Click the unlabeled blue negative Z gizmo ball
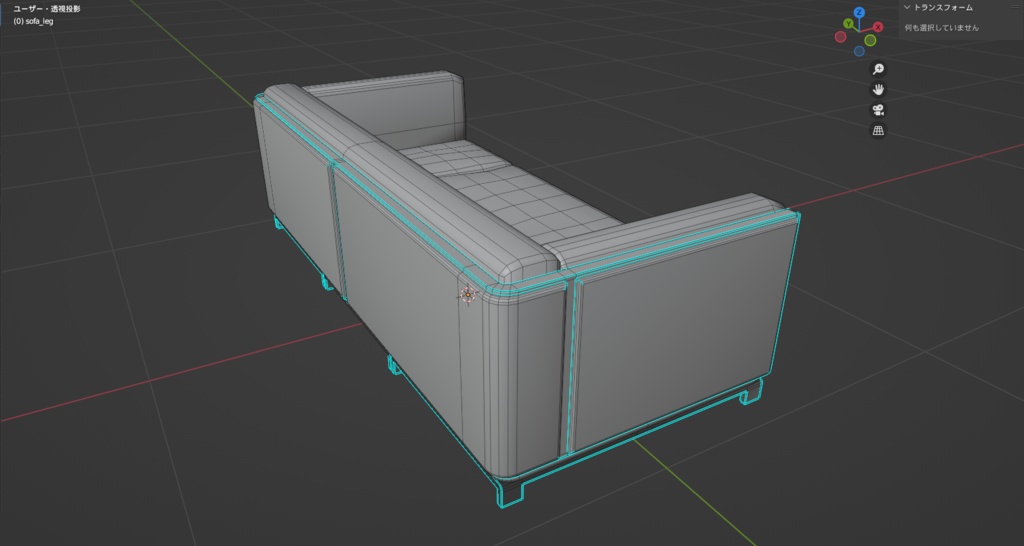 coord(859,52)
